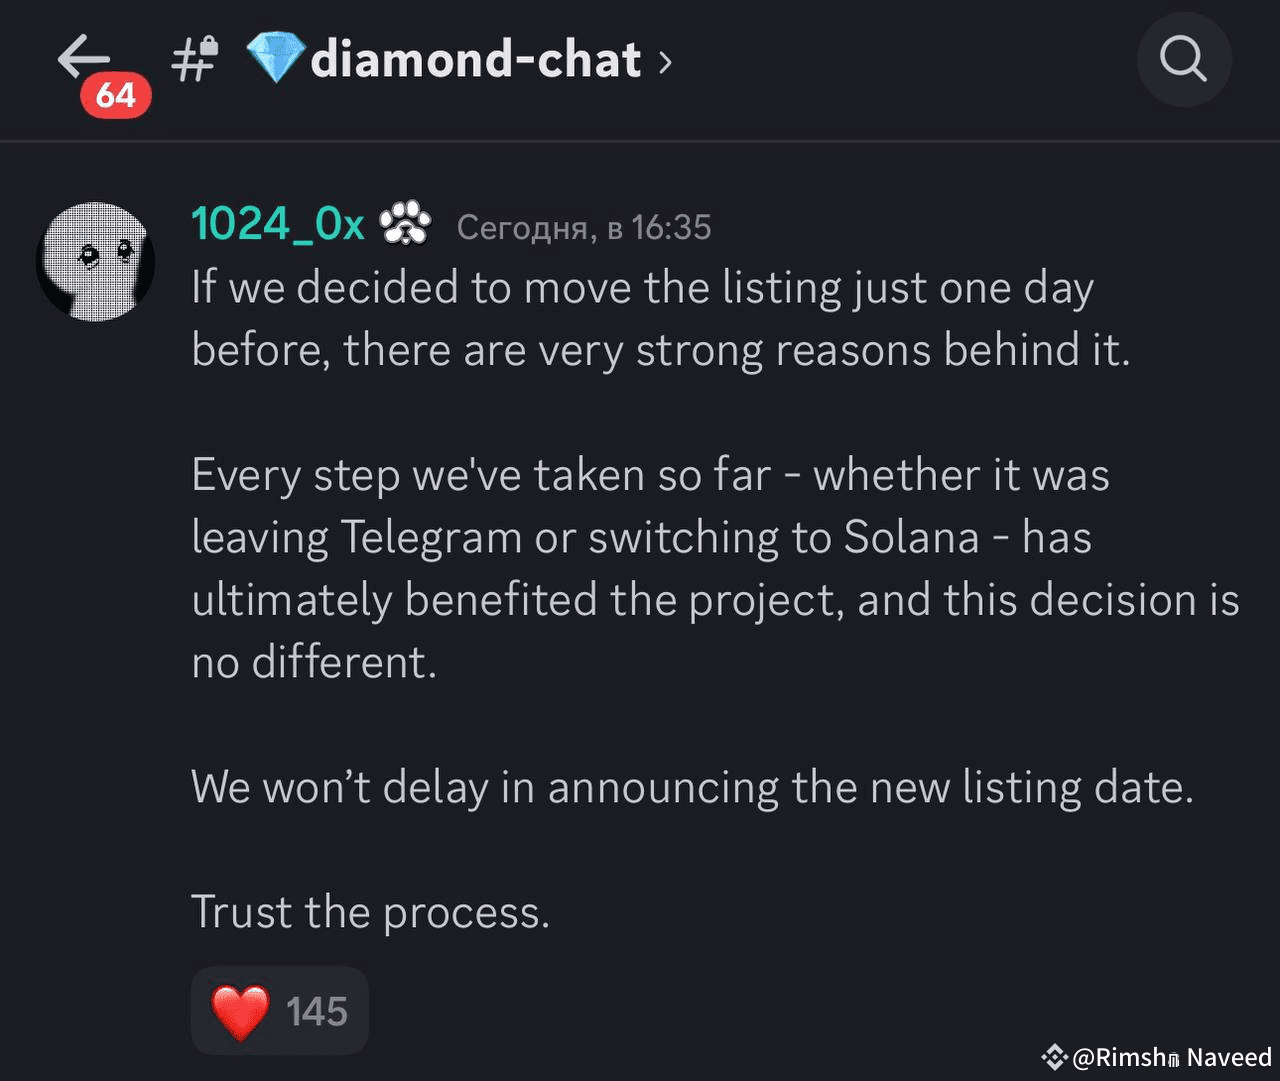Tap the line about the new listing date
Screen dimensions: 1280x1081
coord(692,787)
